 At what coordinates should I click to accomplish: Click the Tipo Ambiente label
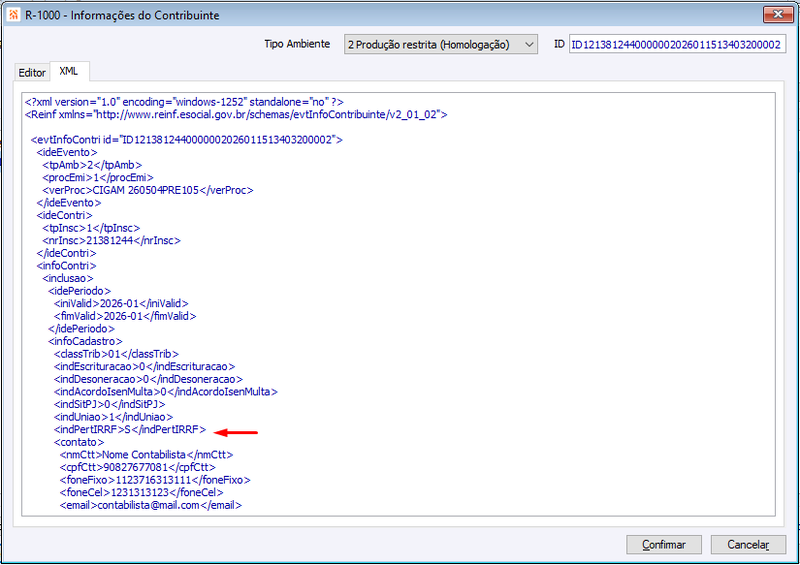297,44
